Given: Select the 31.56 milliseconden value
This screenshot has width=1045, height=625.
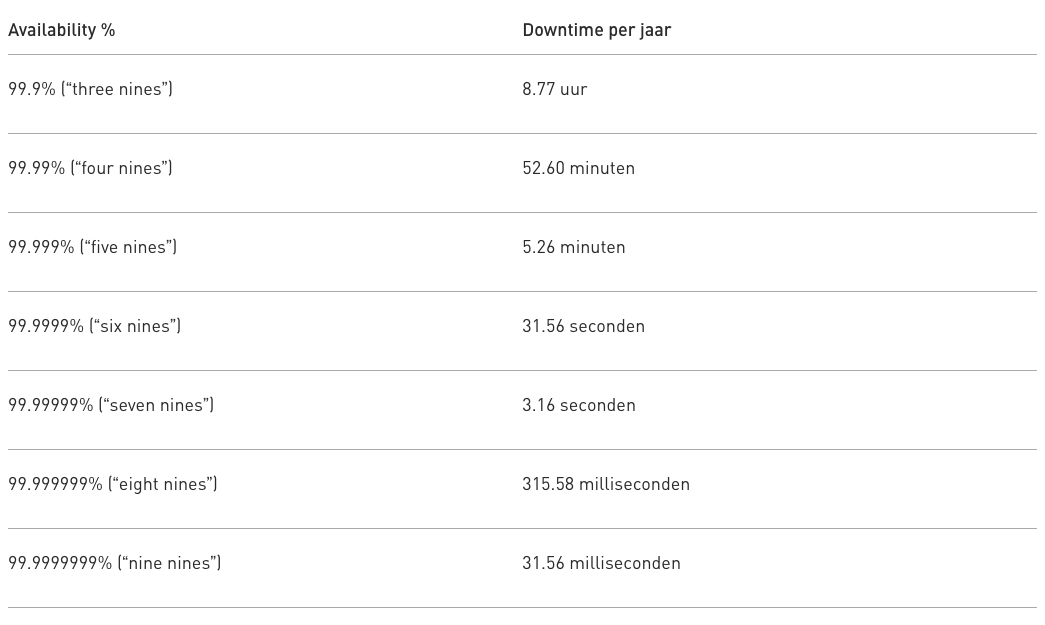Looking at the screenshot, I should (x=602, y=563).
